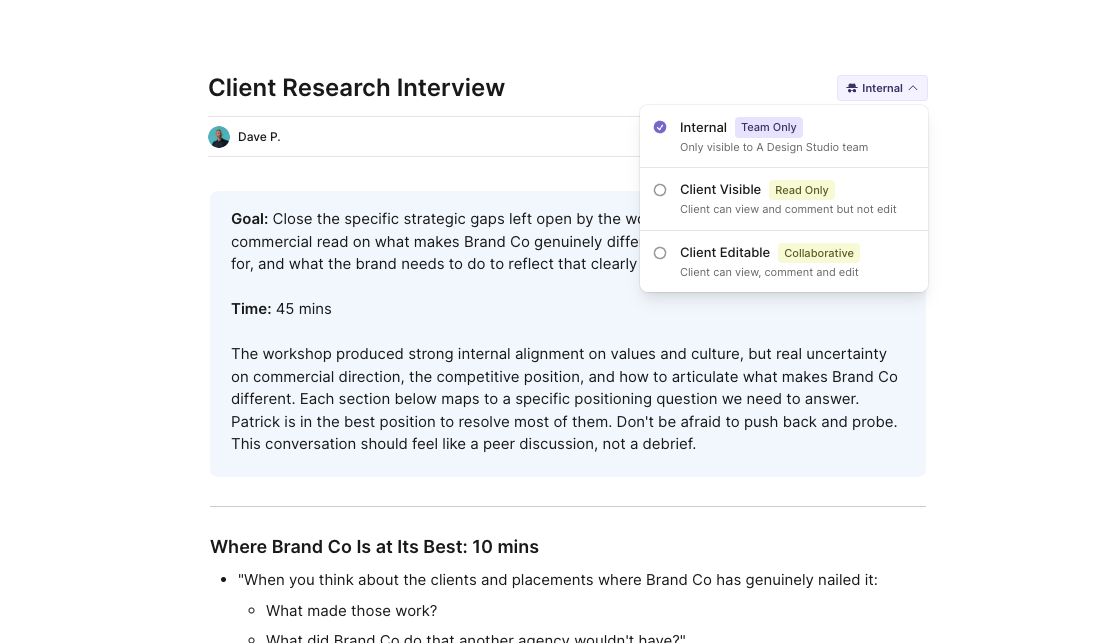Choose the Internal option label in the menu
The height and width of the screenshot is (643, 1100).
(703, 127)
